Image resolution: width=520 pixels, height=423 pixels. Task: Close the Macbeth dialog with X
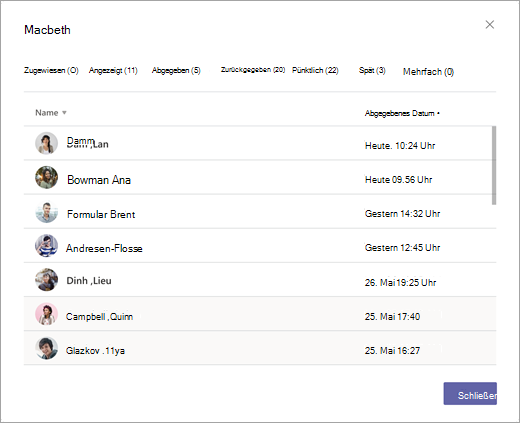coord(490,25)
